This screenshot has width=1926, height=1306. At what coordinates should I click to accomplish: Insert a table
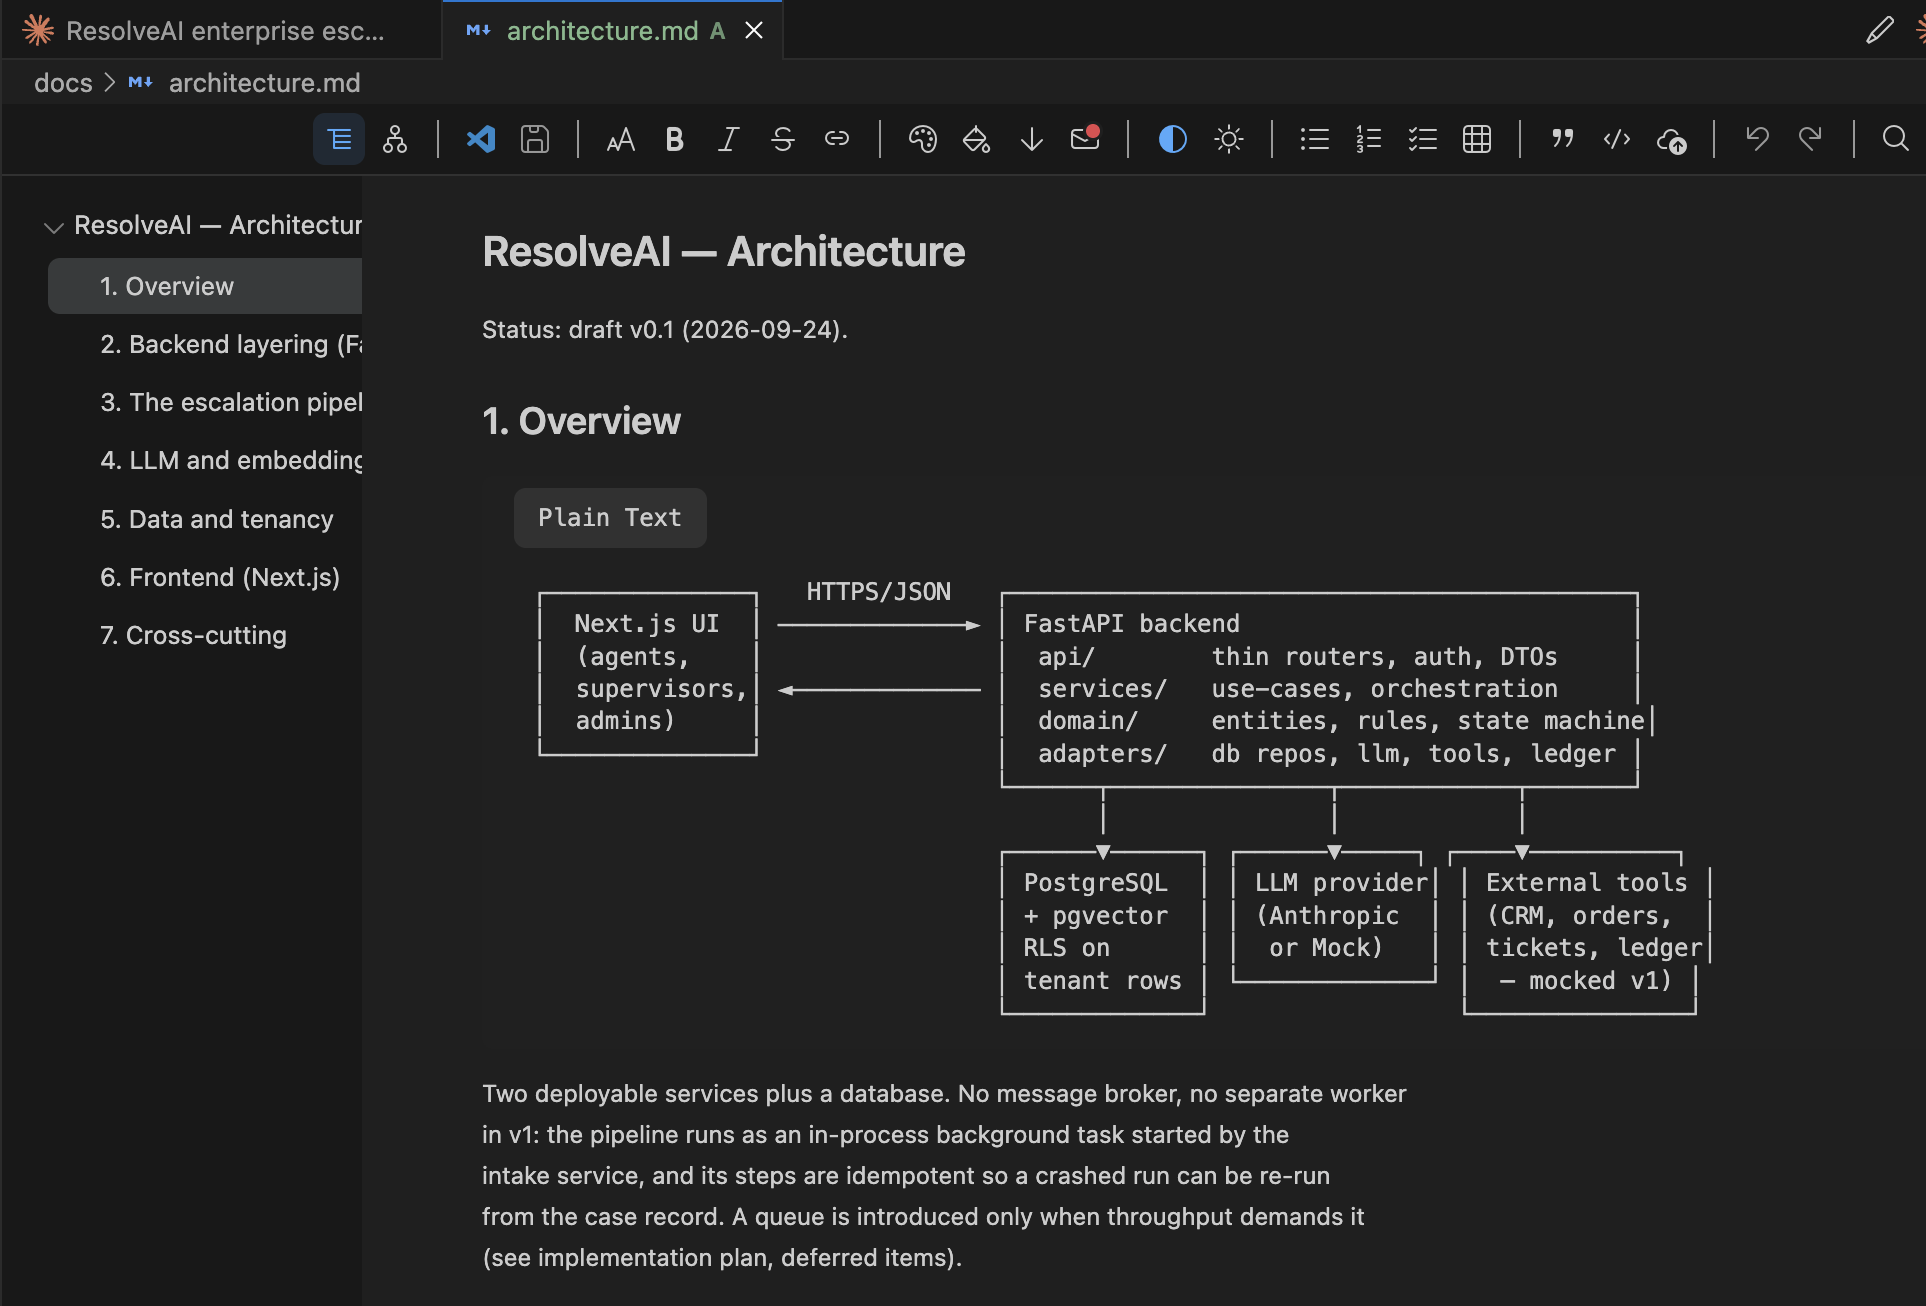(1477, 139)
